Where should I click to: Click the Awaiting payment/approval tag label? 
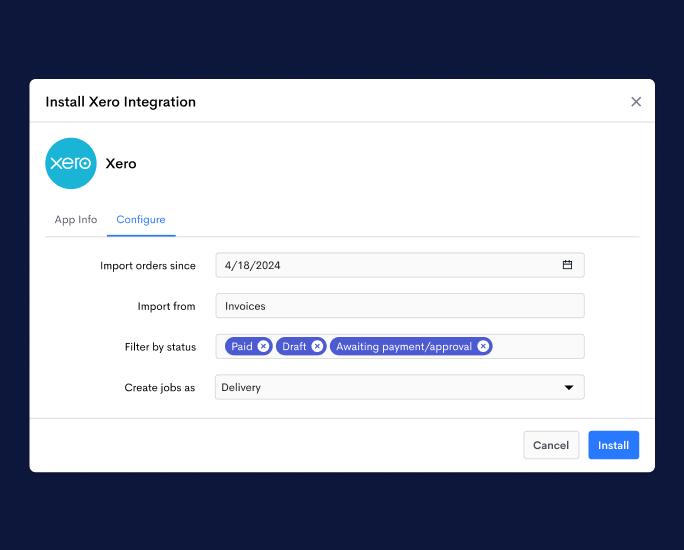tap(404, 347)
